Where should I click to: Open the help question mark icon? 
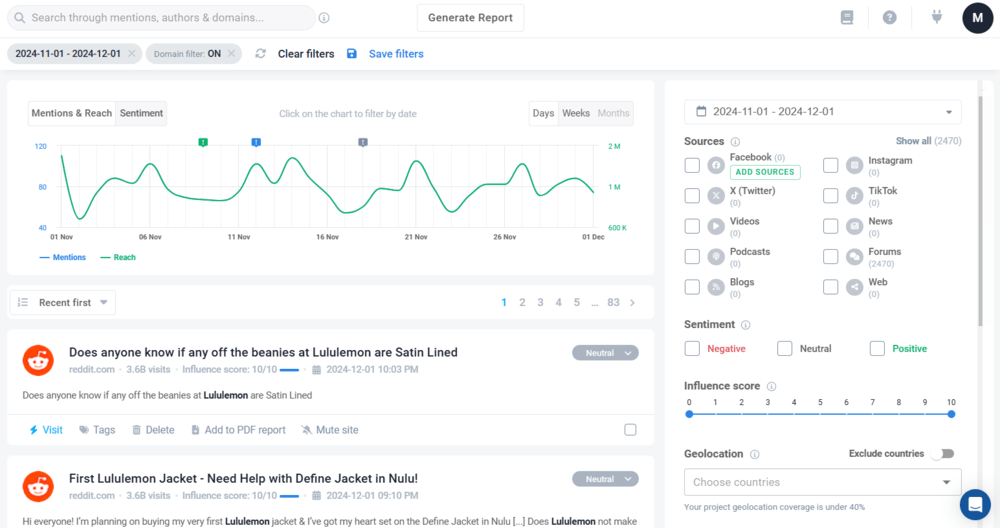coord(890,18)
